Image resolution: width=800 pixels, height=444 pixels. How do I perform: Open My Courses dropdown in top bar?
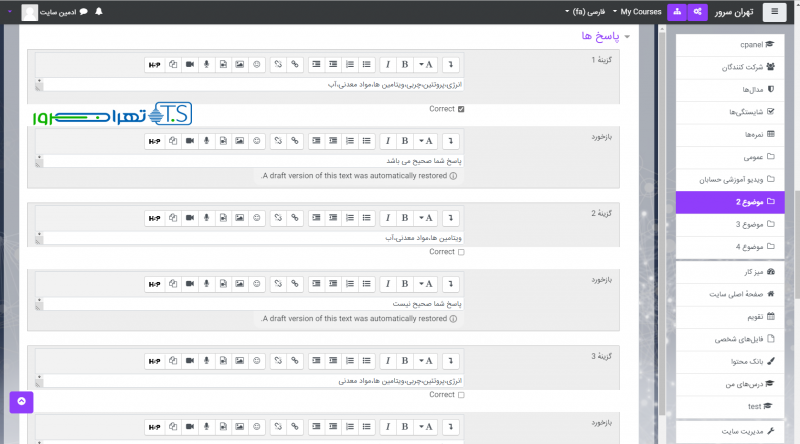point(640,12)
